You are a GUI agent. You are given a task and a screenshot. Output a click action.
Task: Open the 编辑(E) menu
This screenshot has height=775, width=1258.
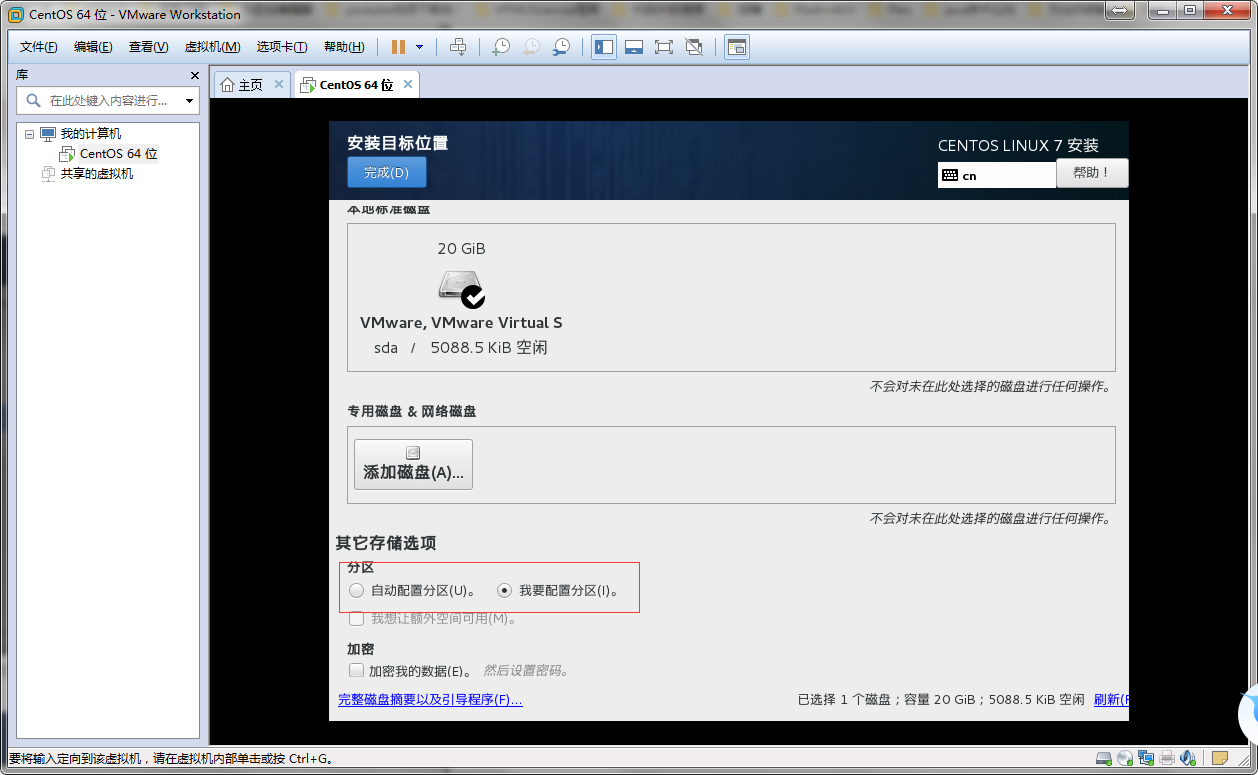[x=93, y=47]
